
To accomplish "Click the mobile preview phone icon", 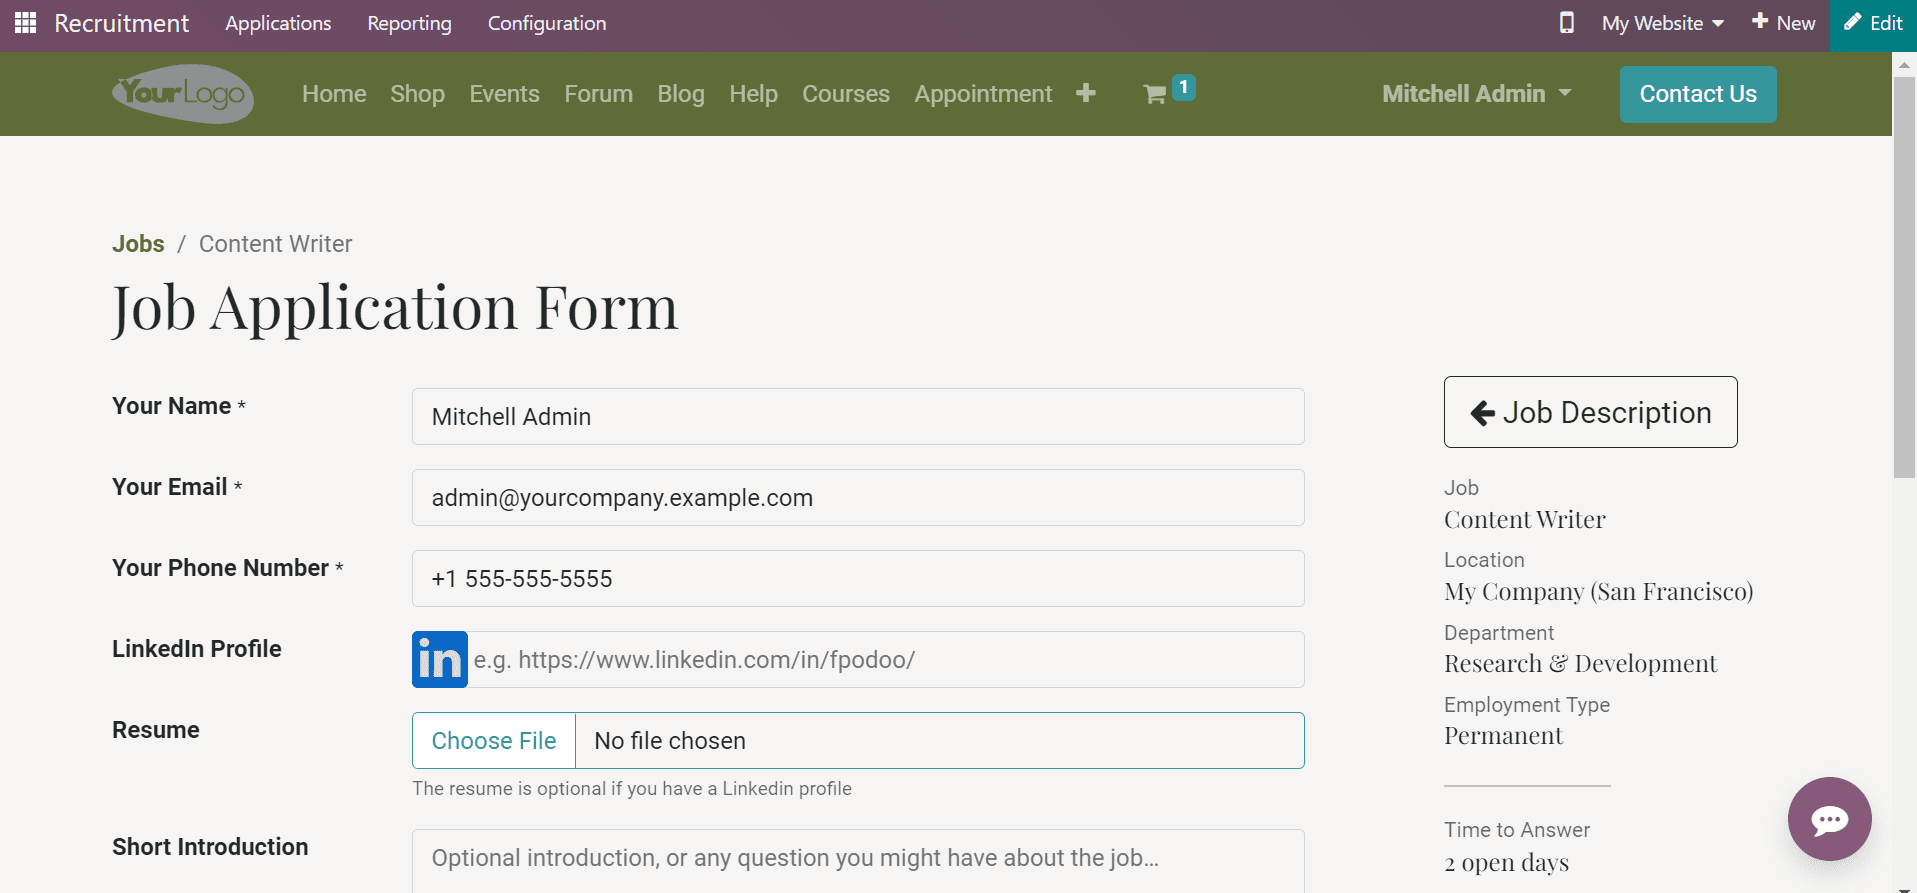I will 1566,23.
